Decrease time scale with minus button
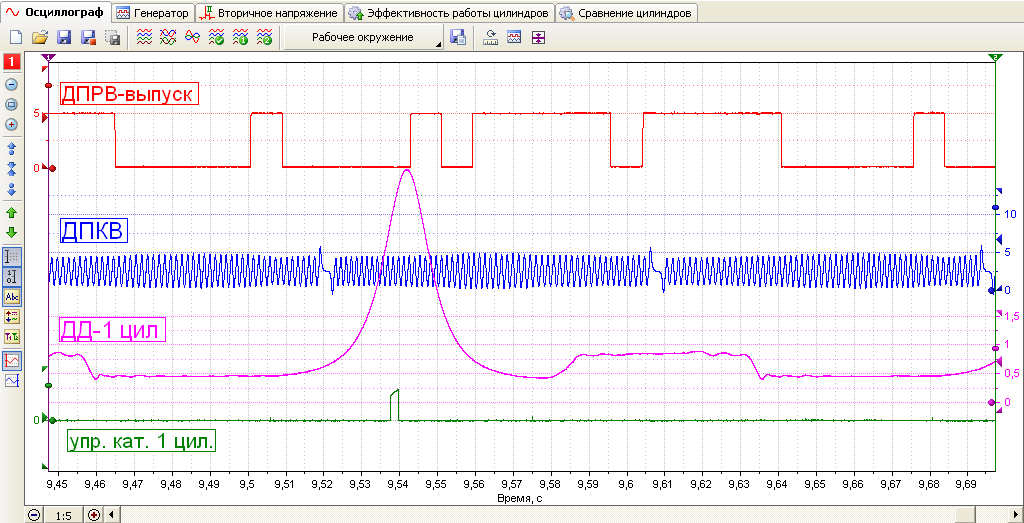This screenshot has width=1024, height=523. (34, 515)
